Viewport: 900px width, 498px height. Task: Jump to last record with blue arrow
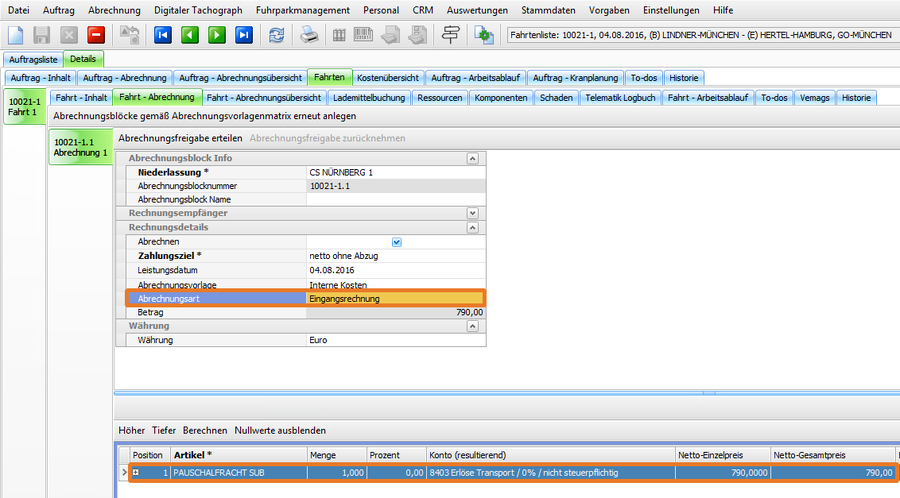pos(244,35)
